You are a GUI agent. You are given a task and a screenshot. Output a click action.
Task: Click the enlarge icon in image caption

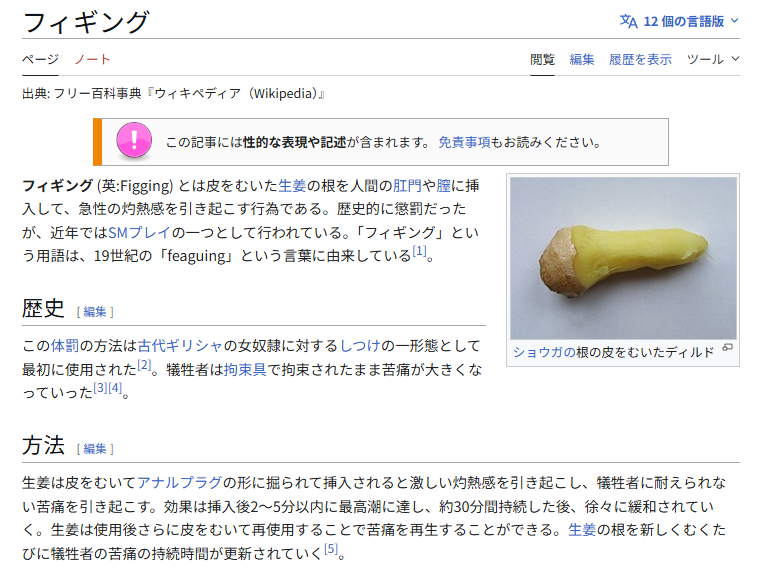pyautogui.click(x=727, y=348)
